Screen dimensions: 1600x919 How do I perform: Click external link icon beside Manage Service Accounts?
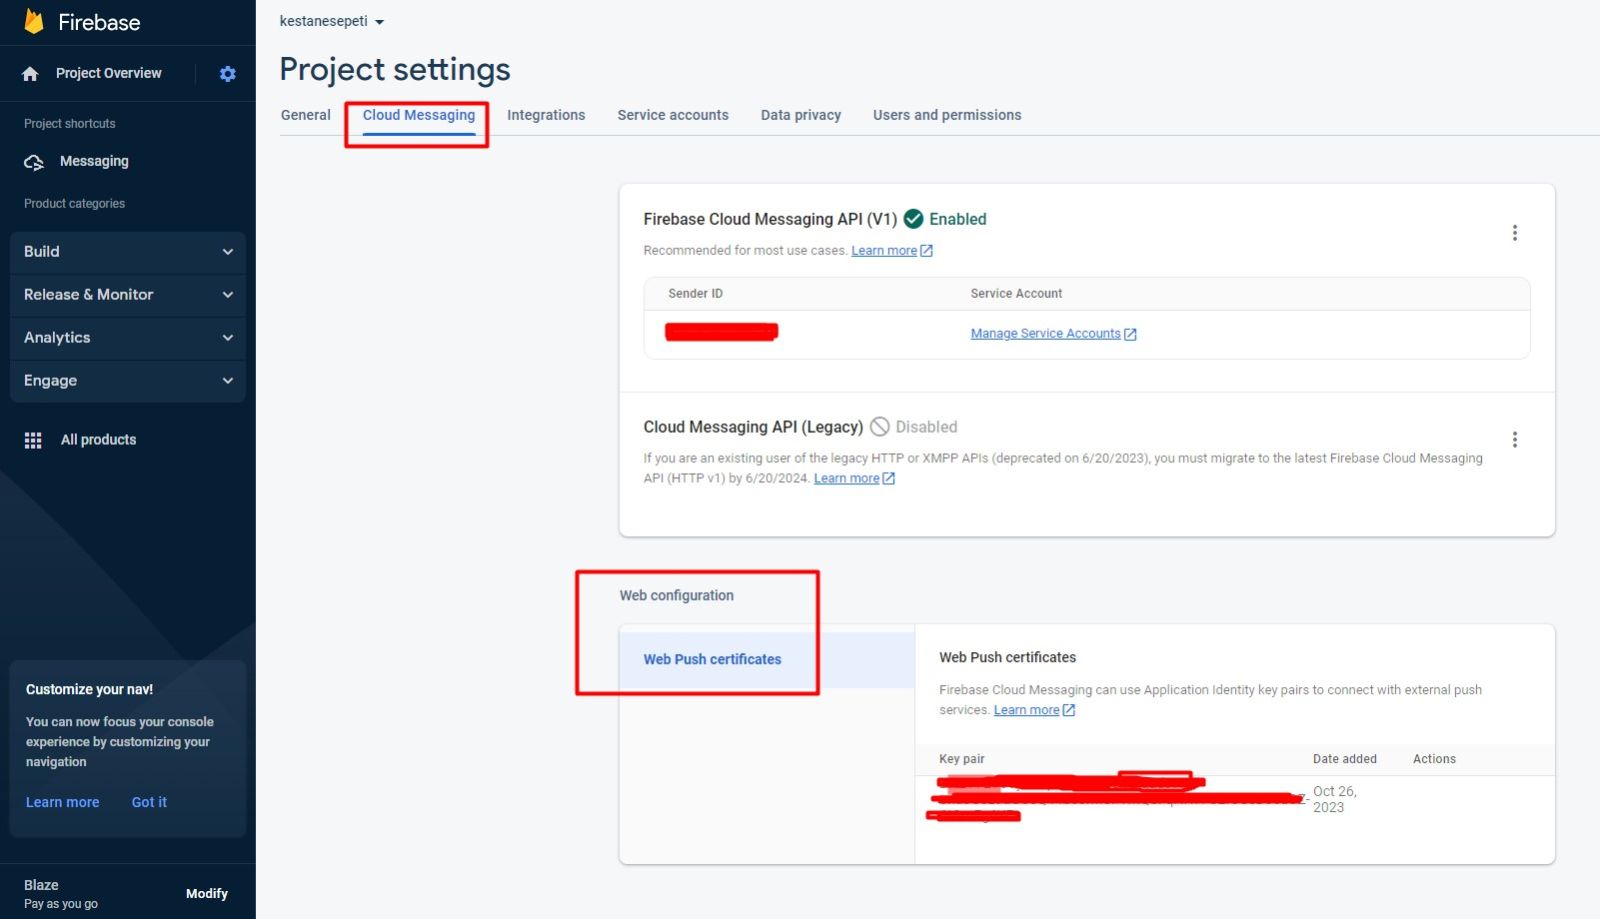coord(1130,335)
